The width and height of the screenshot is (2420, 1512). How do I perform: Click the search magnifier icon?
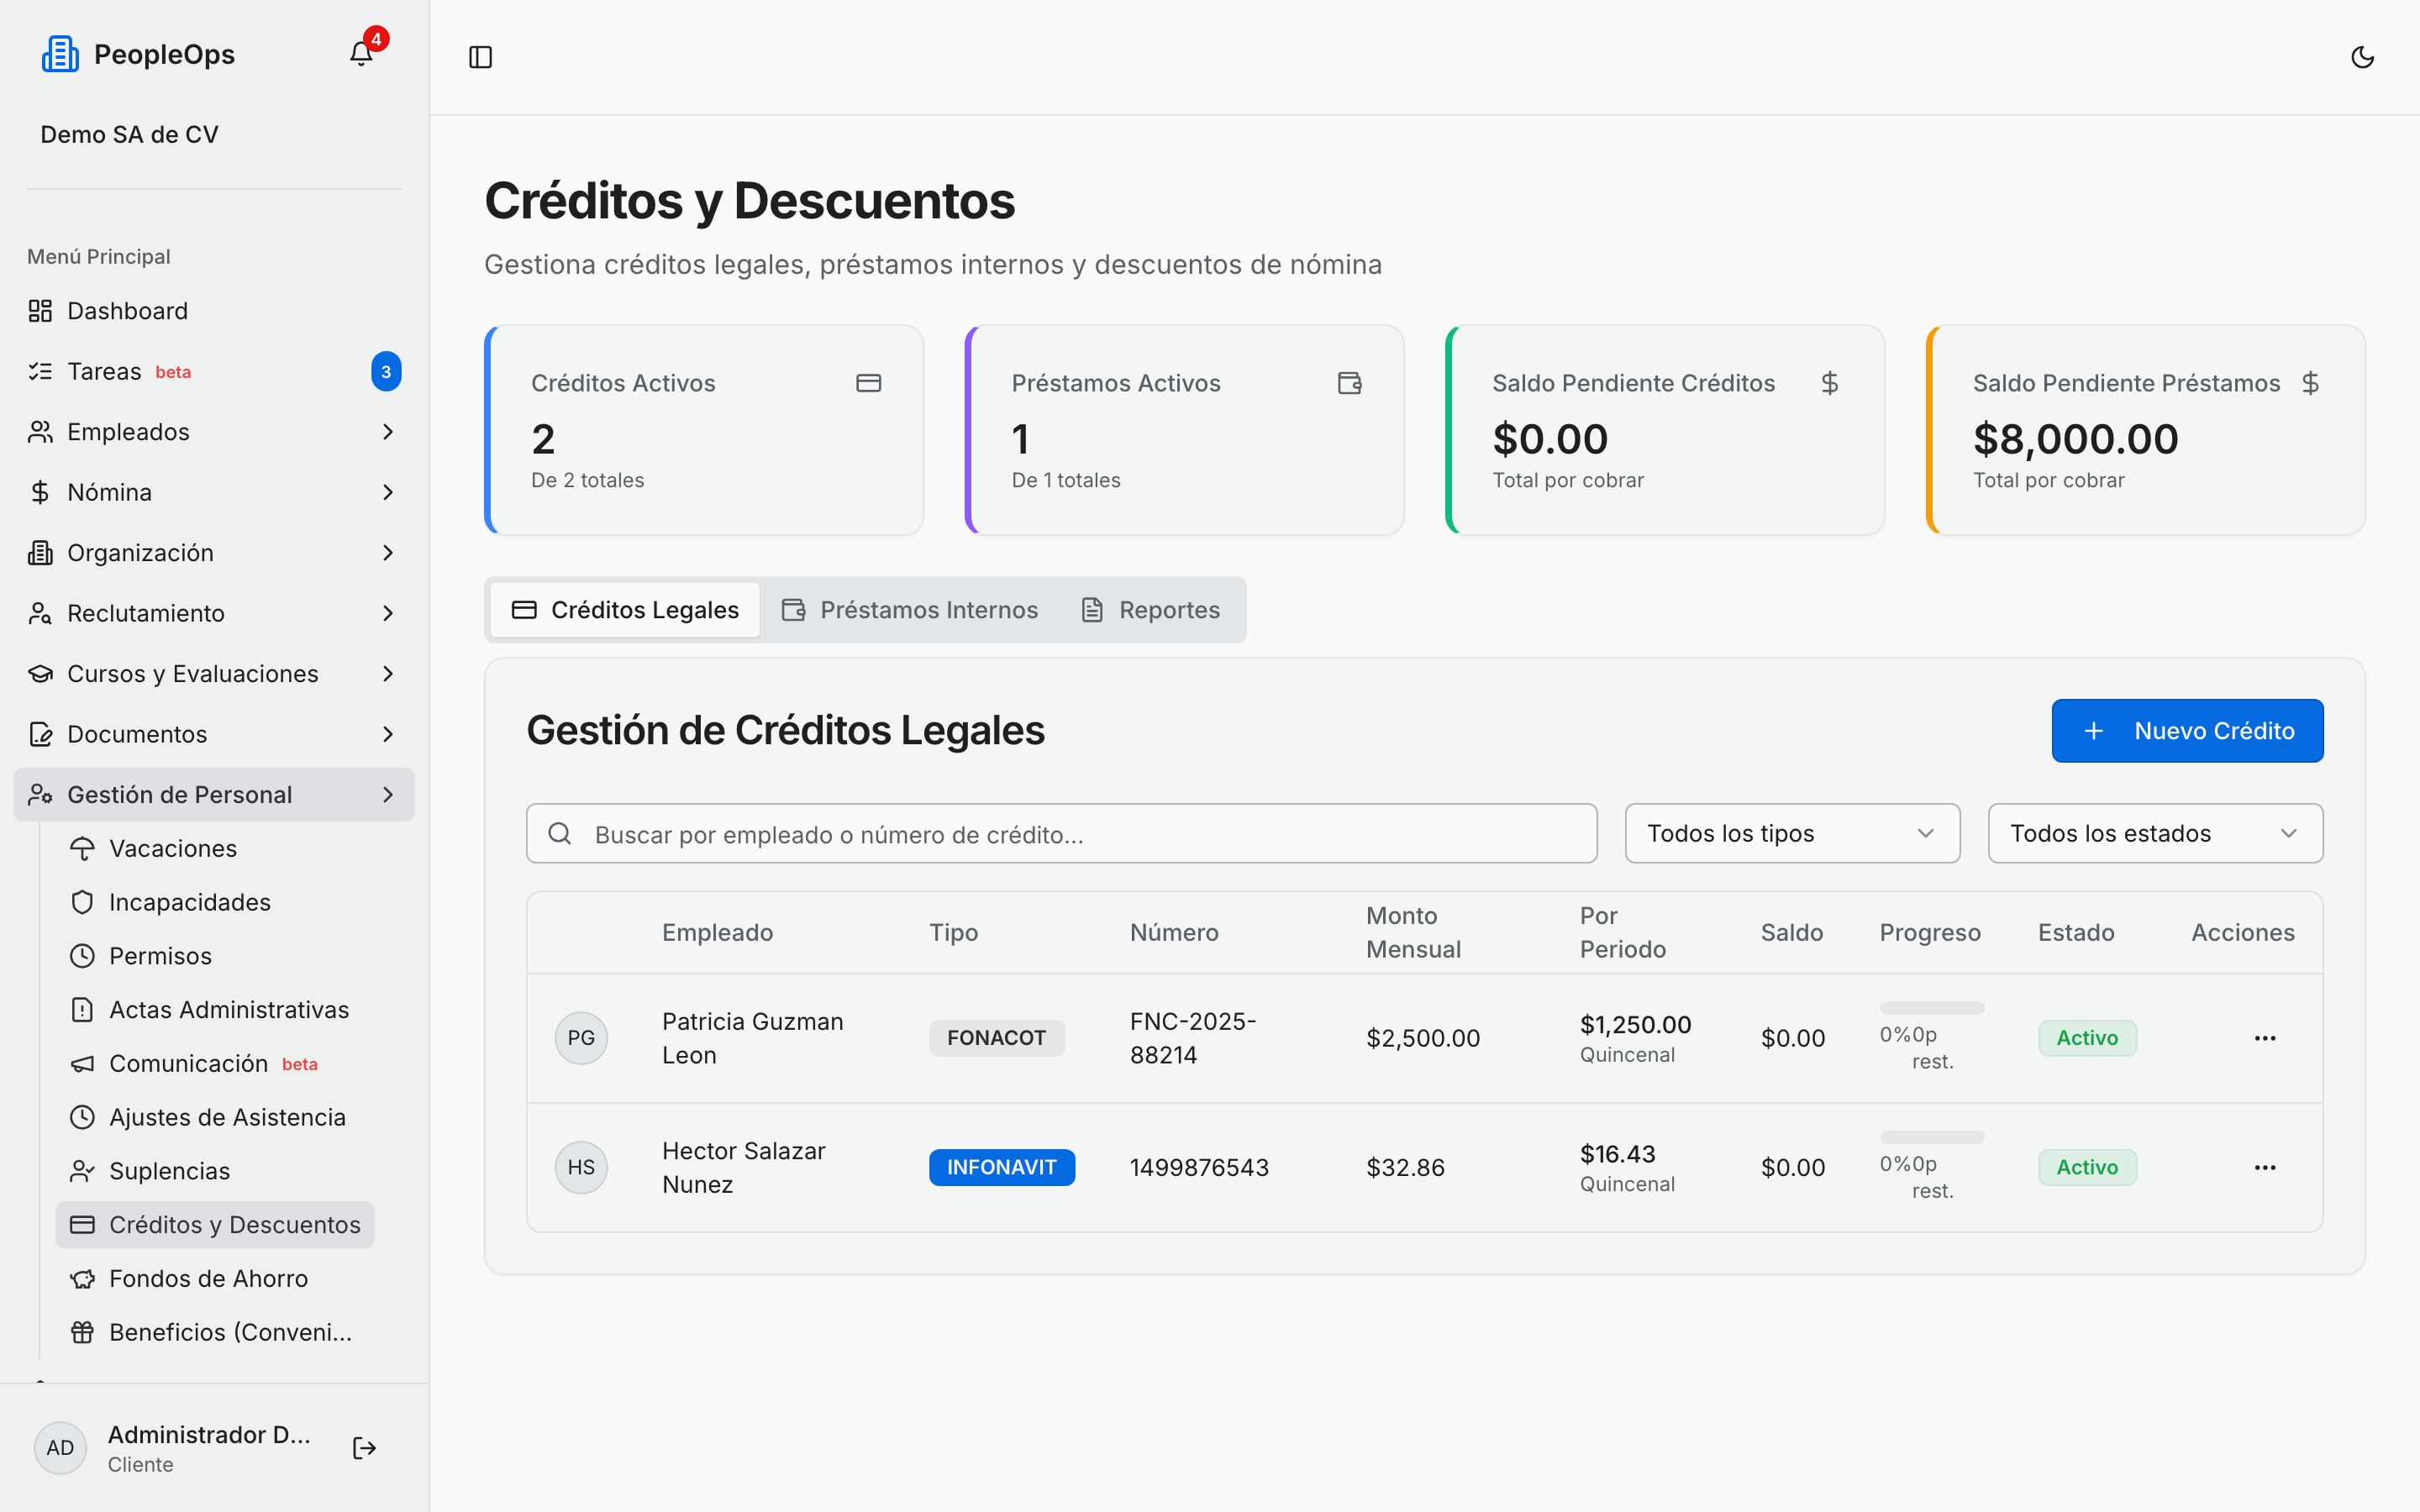coord(560,833)
